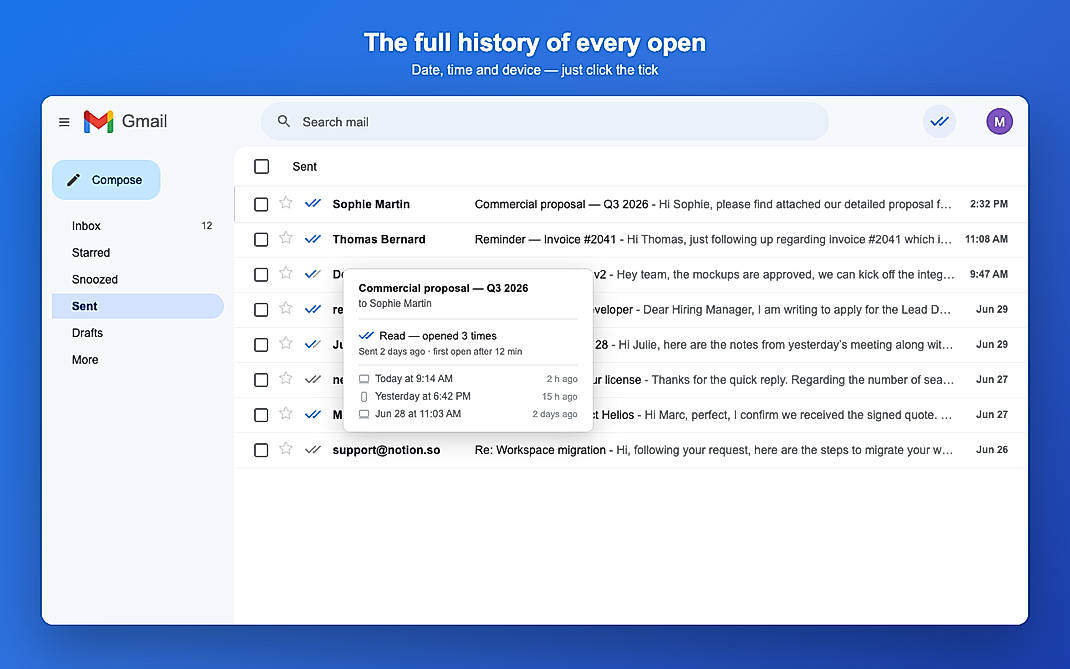The height and width of the screenshot is (669, 1070).
Task: Star the email sent at 9:47 AM
Action: 286,273
